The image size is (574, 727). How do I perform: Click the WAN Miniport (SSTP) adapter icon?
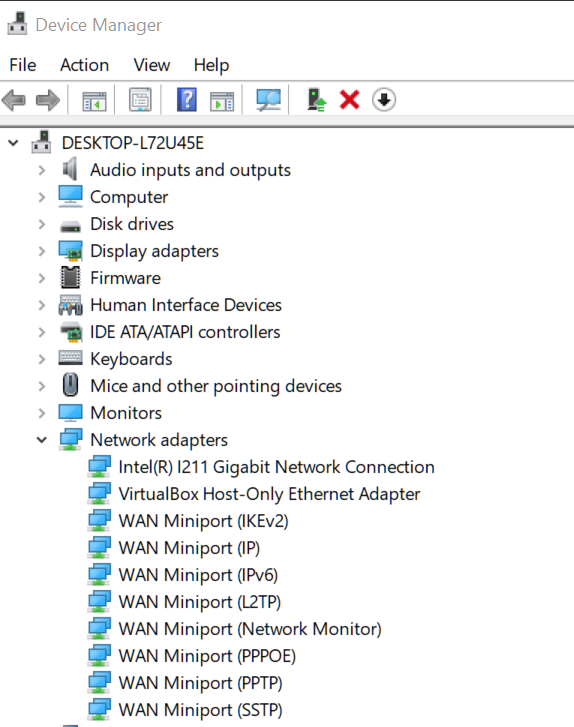point(99,709)
